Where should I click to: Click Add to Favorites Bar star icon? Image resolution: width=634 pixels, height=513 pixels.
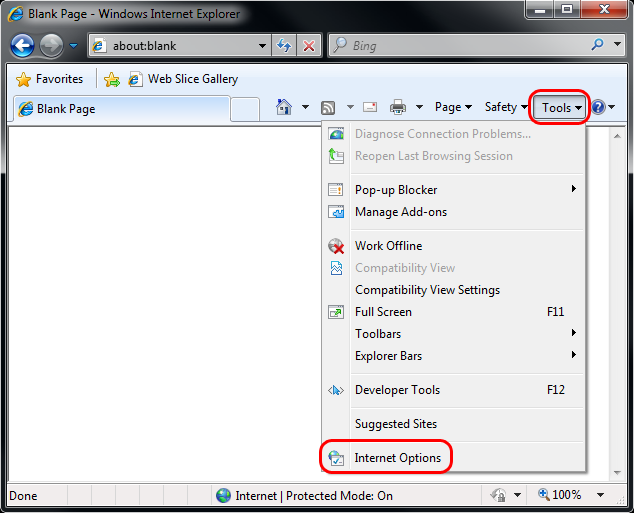tap(112, 79)
